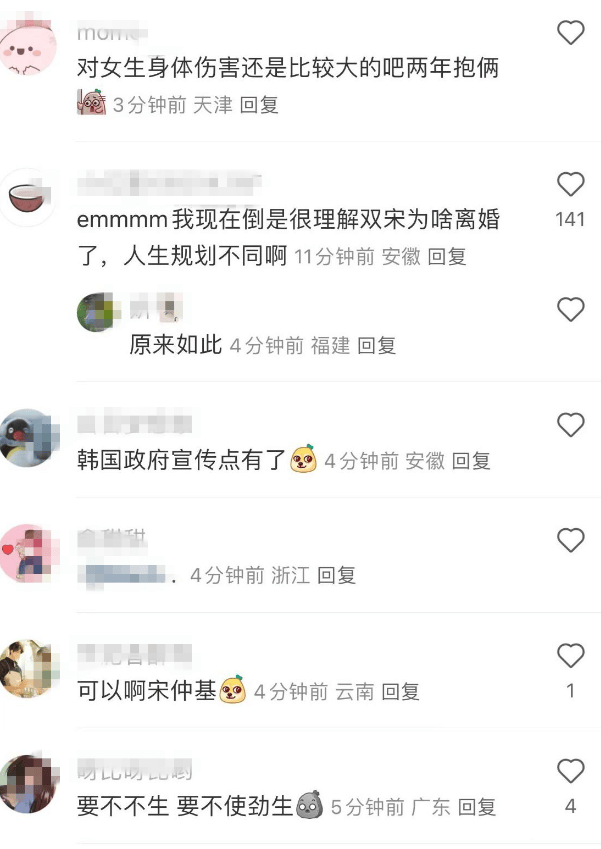Reply to the Tianjin comment
This screenshot has height=849, width=601.
(259, 105)
